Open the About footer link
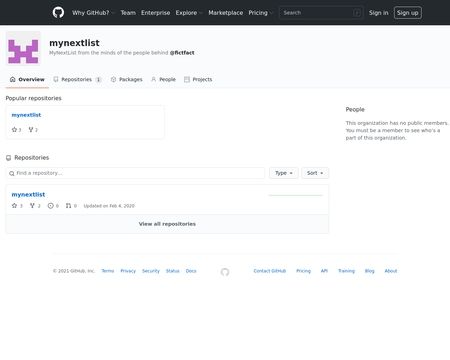The height and width of the screenshot is (360, 450). pos(391,271)
